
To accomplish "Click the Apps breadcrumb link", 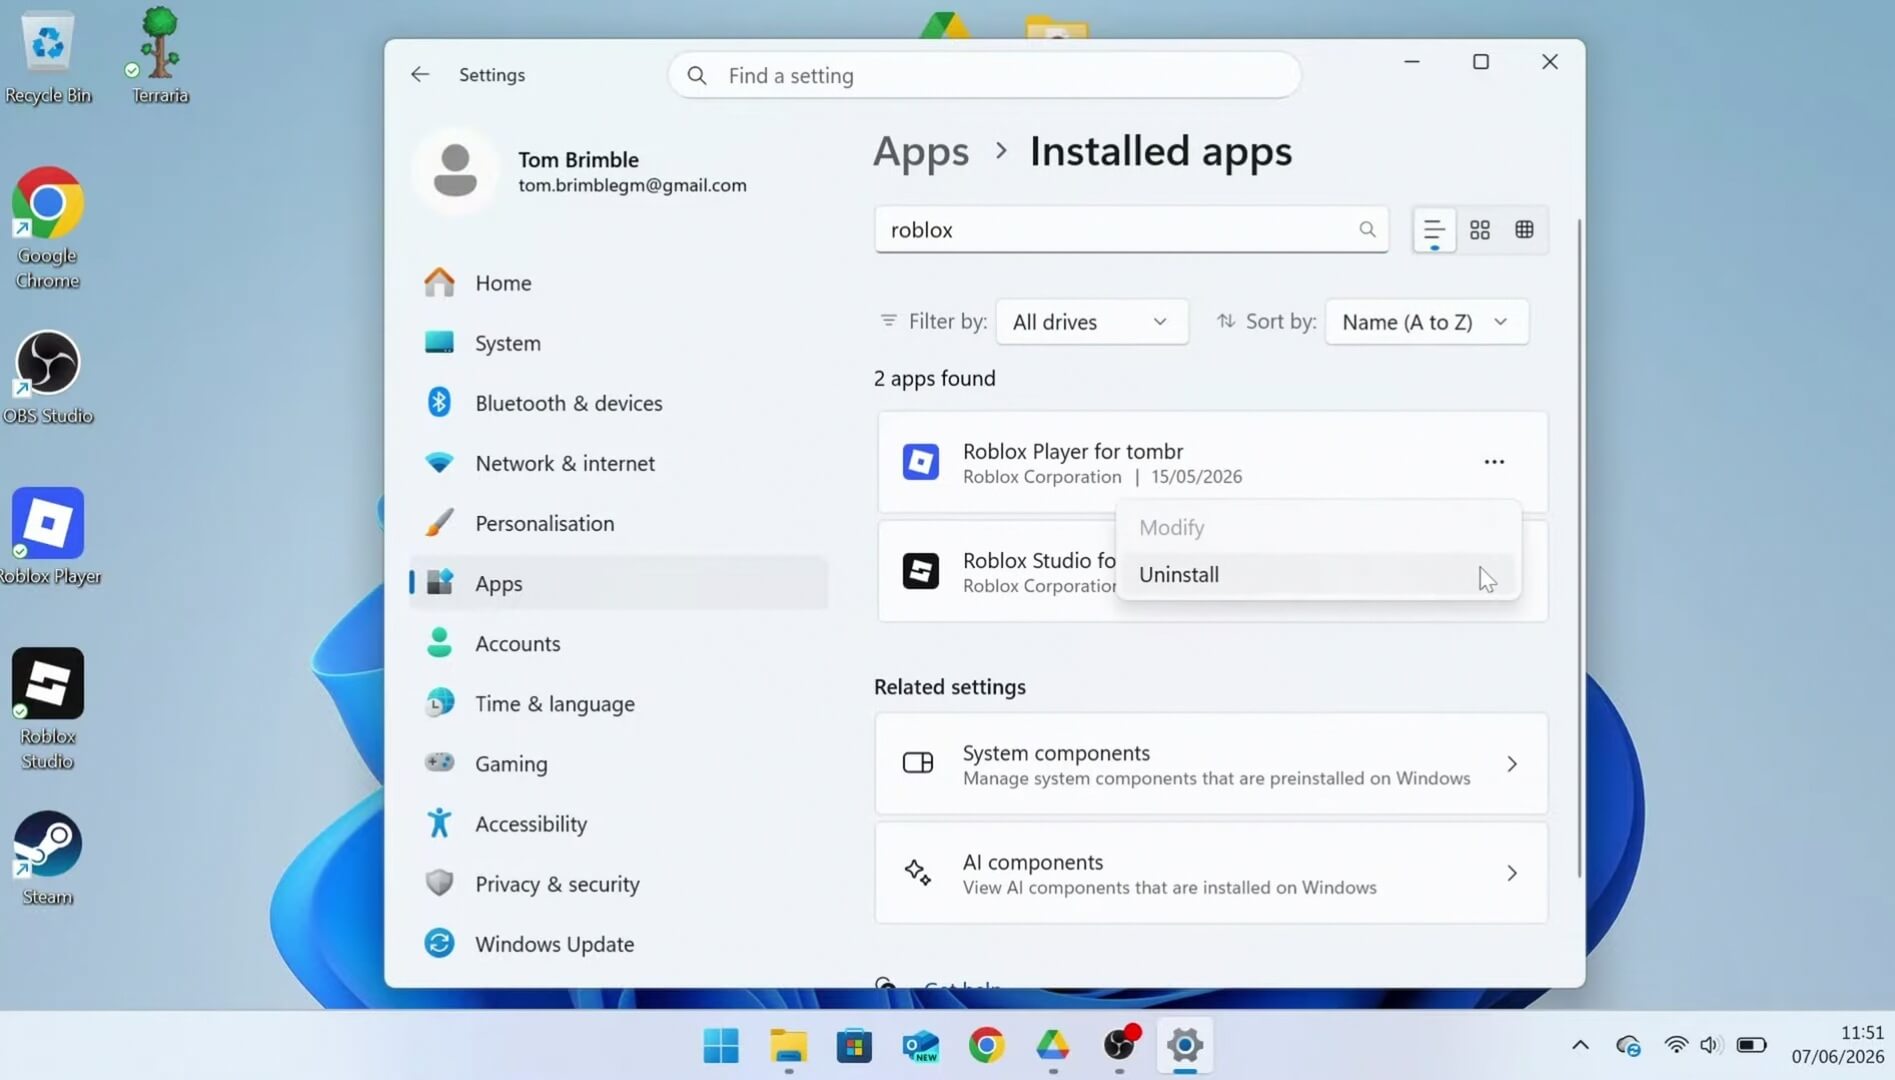I will click(920, 152).
